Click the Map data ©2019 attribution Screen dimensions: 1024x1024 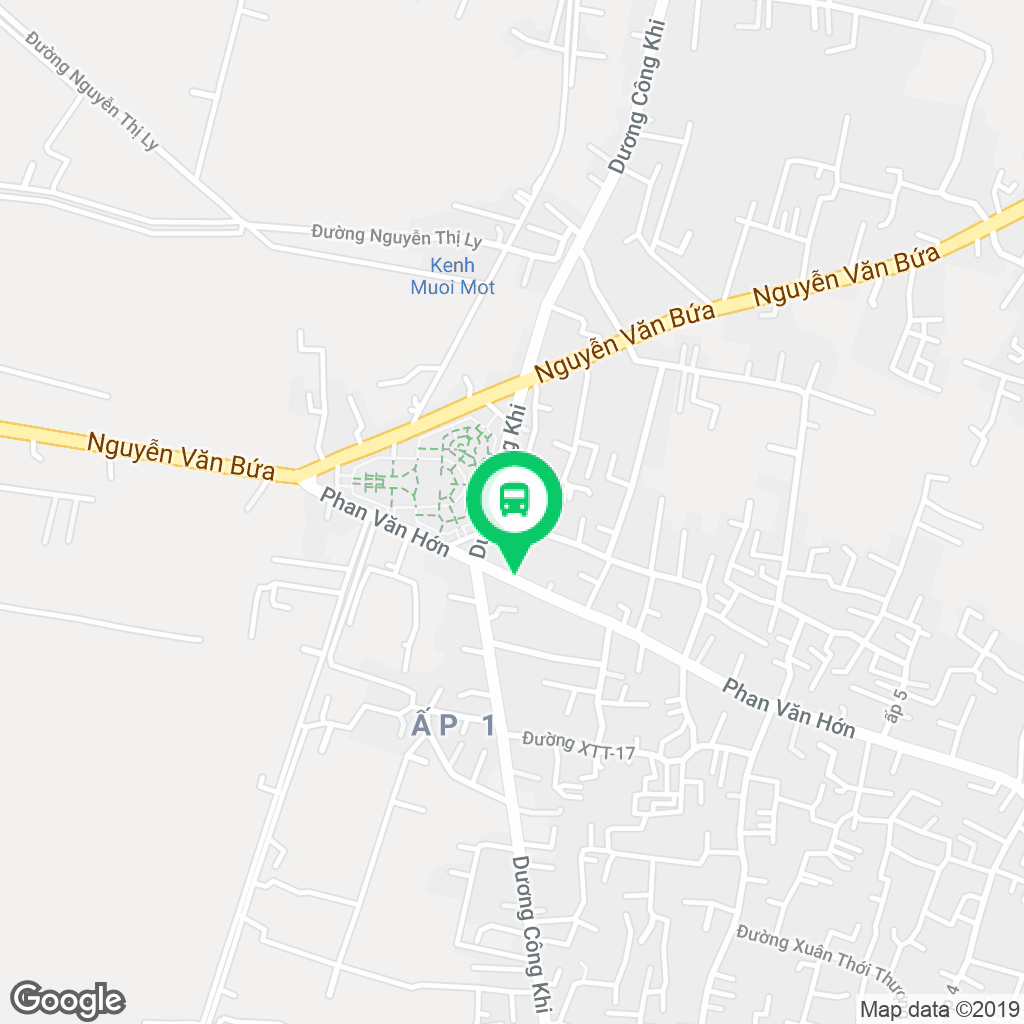(940, 1009)
